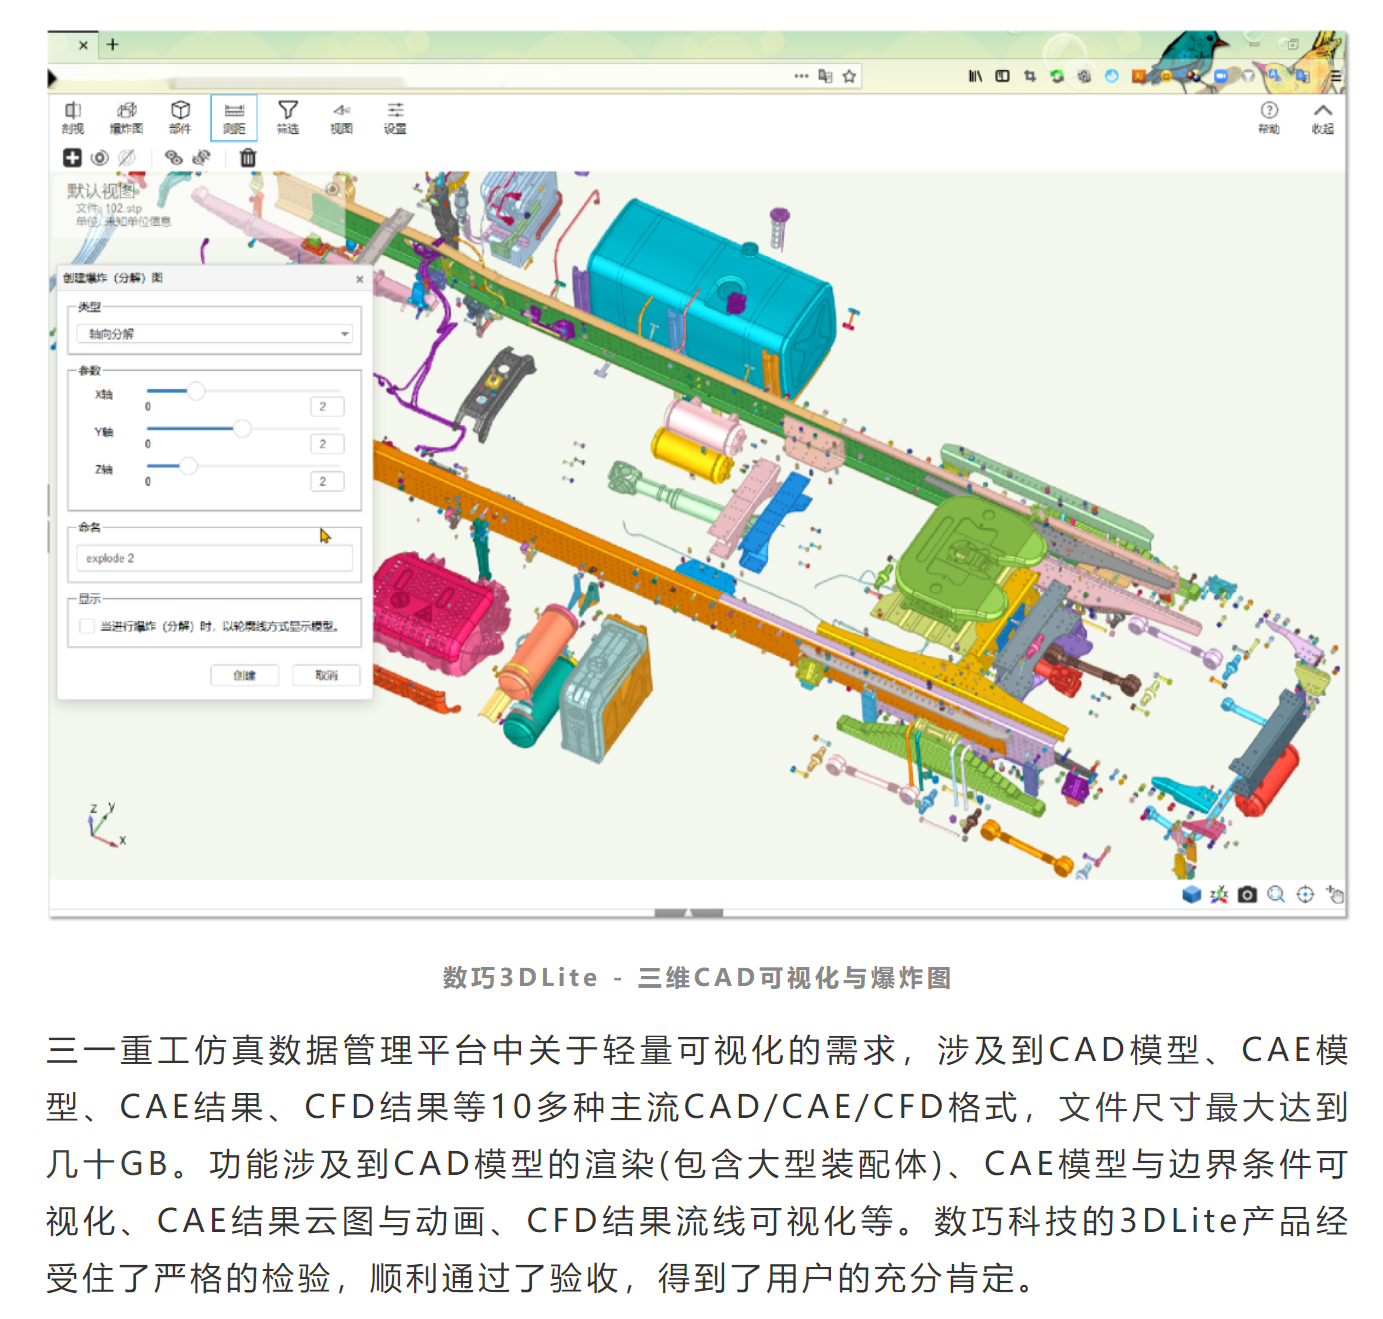Enable outline display checkbox in 显示 section
Screen dimensions: 1383x1319
tap(86, 626)
